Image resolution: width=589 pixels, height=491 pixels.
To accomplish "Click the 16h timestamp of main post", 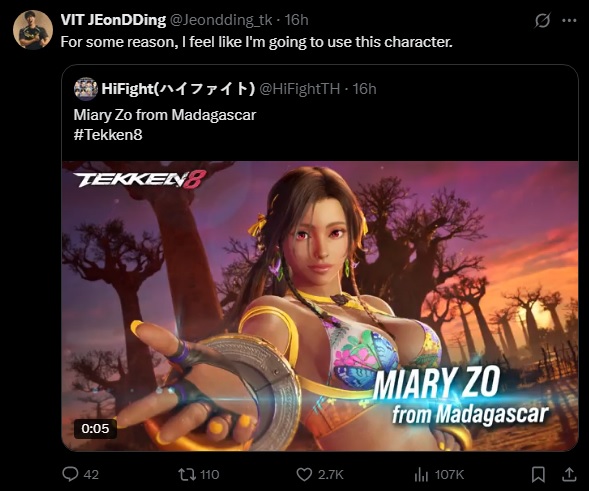I will click(296, 20).
